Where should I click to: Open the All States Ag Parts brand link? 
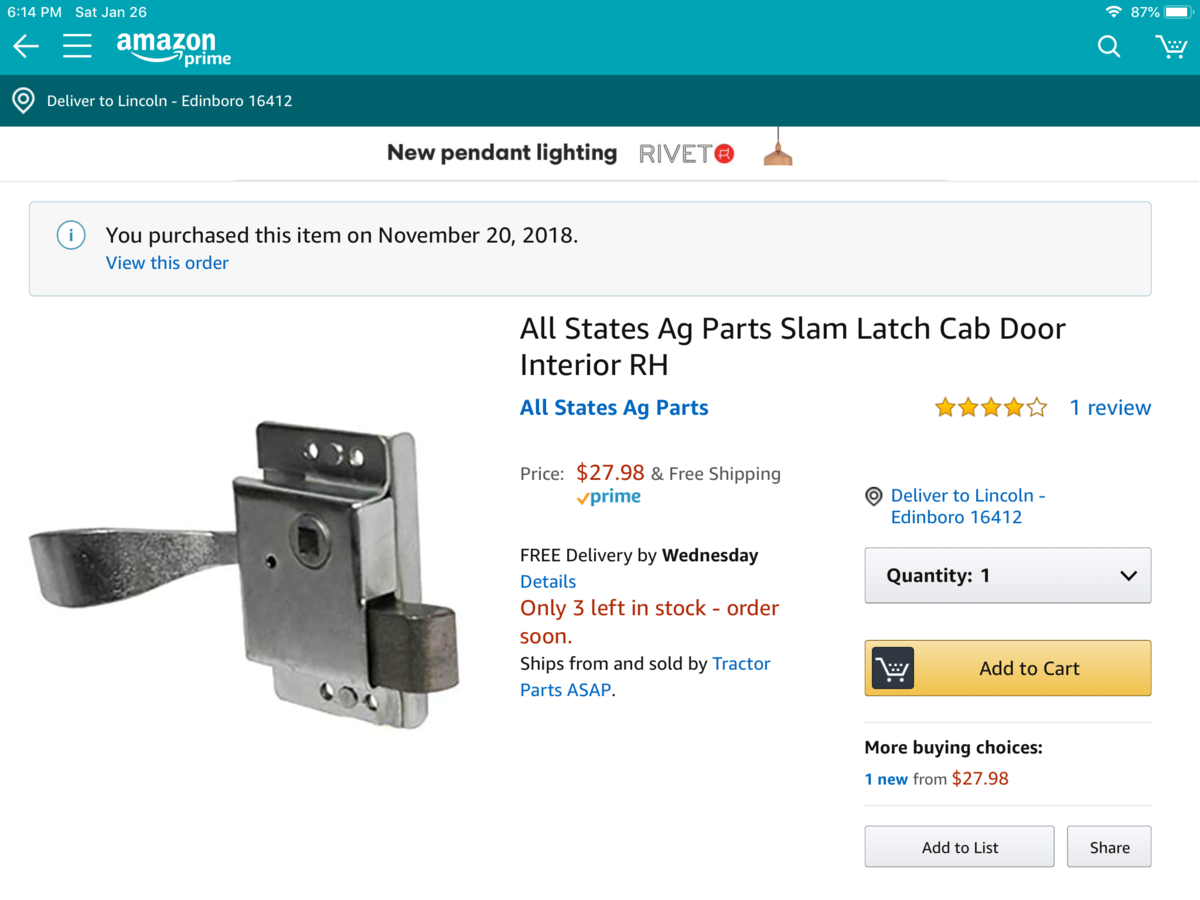coord(614,408)
